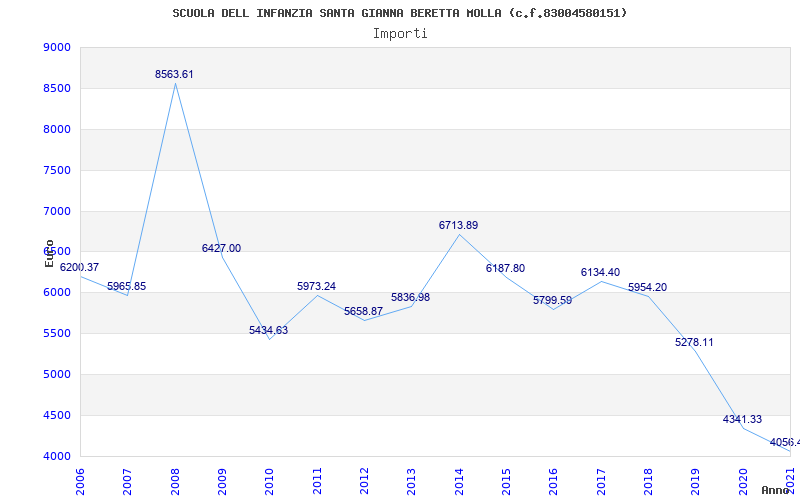Select the 5799.50 value for 2016

552,301
